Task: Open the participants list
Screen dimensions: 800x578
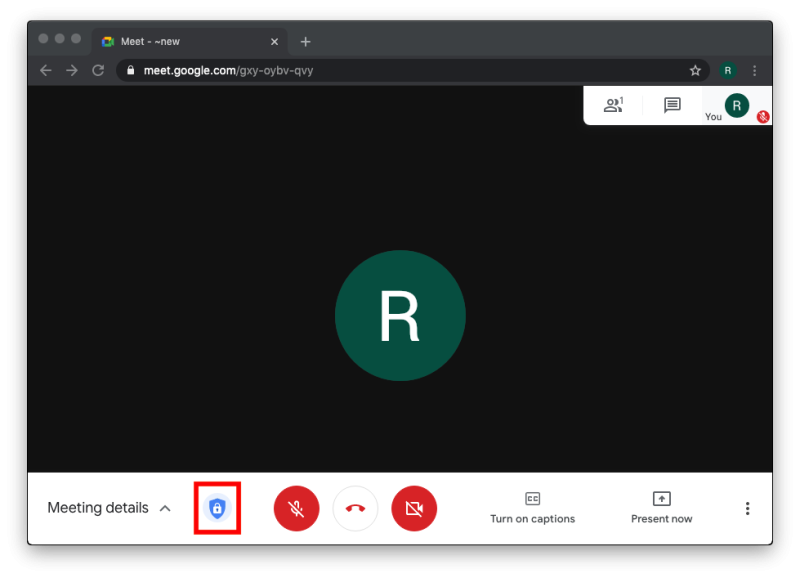Action: [614, 105]
